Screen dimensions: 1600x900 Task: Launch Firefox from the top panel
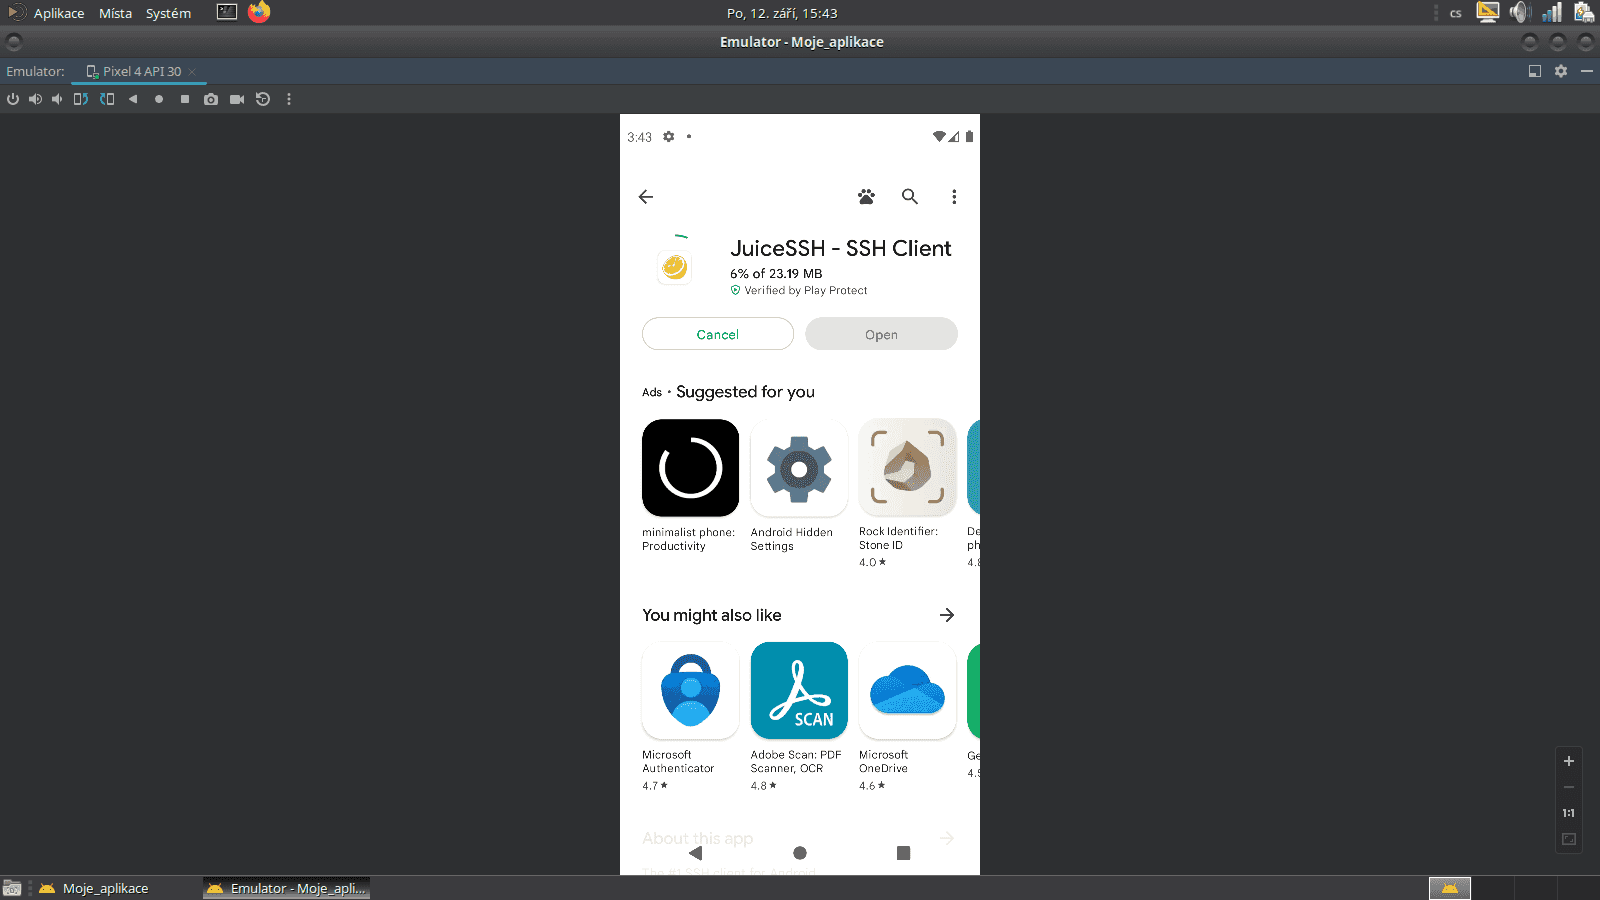(259, 12)
